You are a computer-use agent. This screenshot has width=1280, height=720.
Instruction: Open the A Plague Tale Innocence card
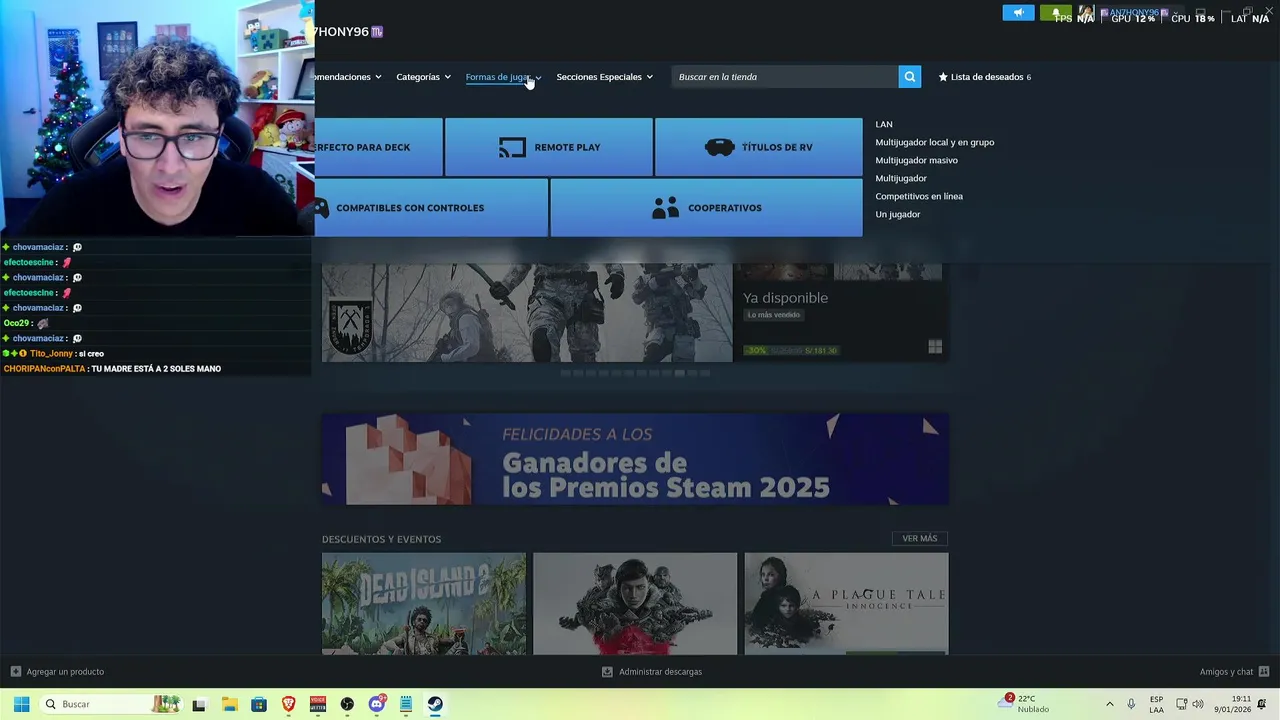pos(846,604)
